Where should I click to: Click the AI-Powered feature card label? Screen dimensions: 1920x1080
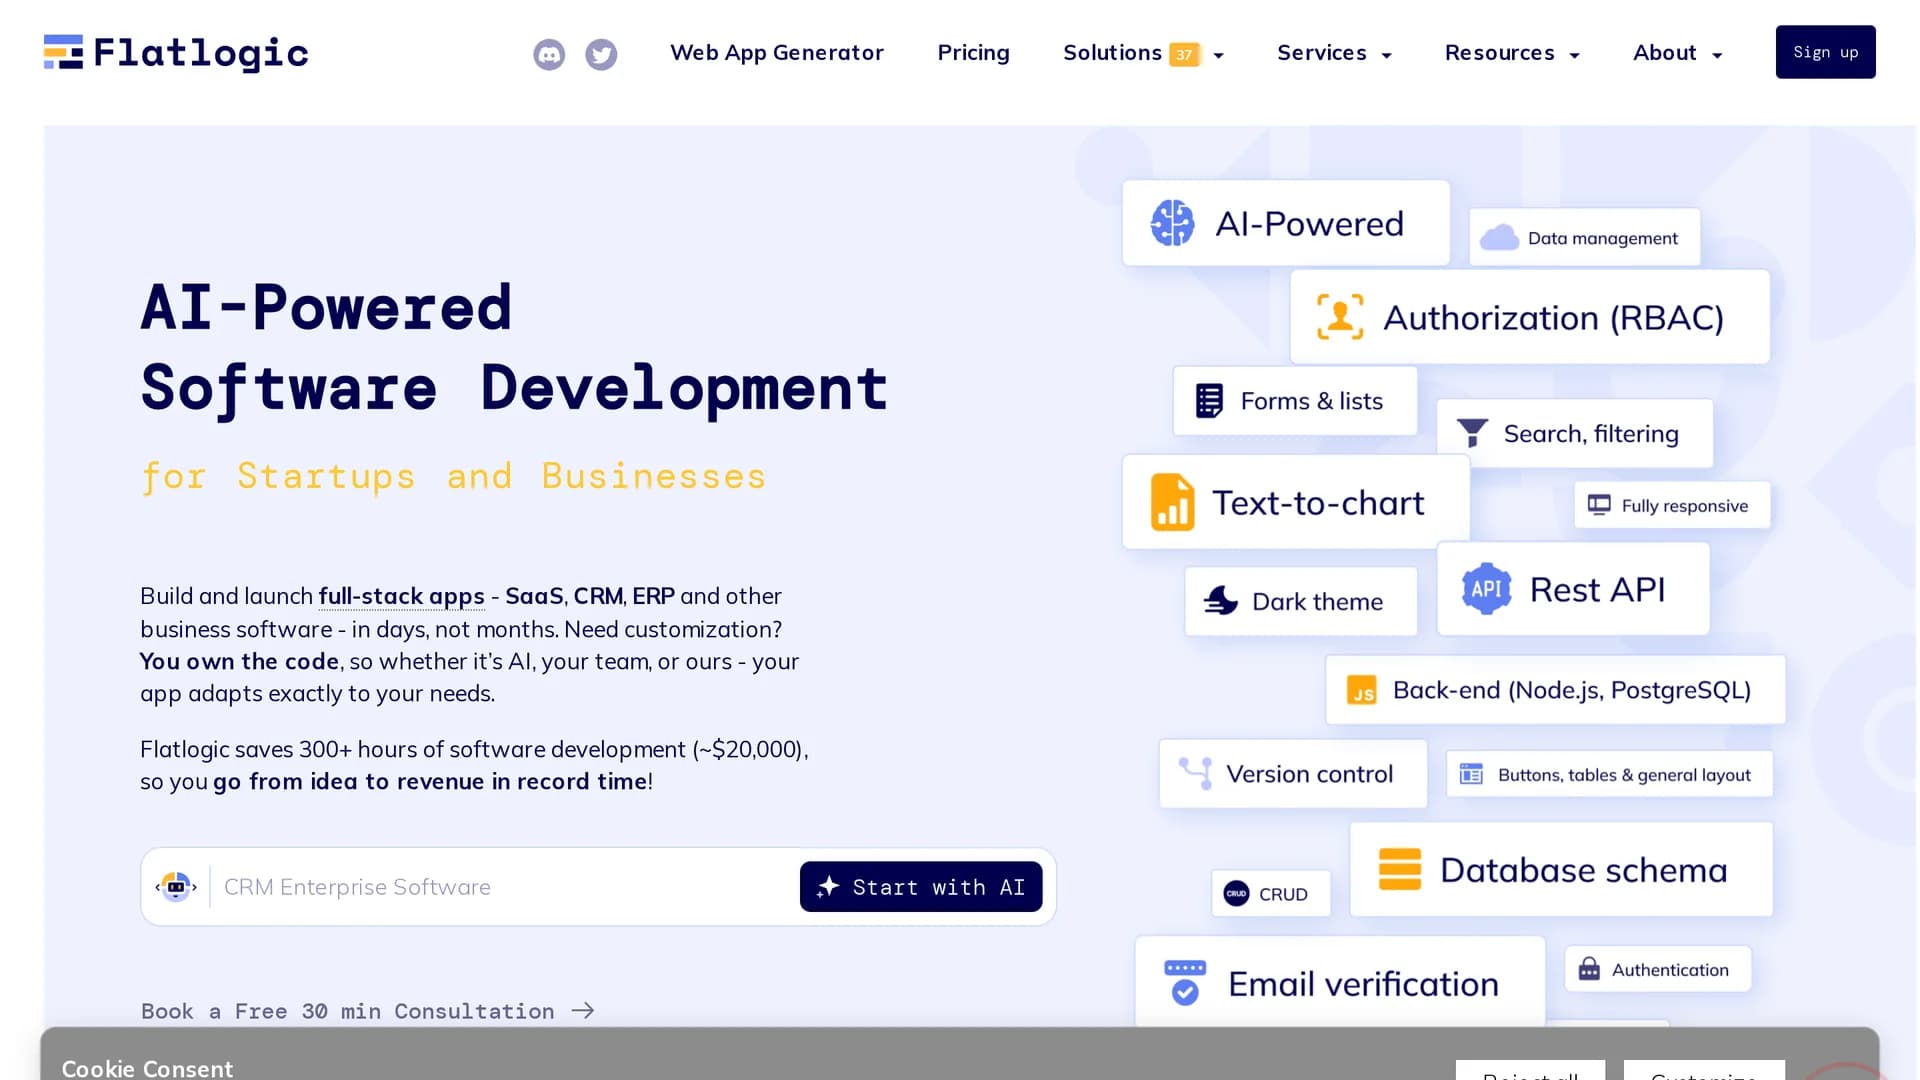(1309, 223)
